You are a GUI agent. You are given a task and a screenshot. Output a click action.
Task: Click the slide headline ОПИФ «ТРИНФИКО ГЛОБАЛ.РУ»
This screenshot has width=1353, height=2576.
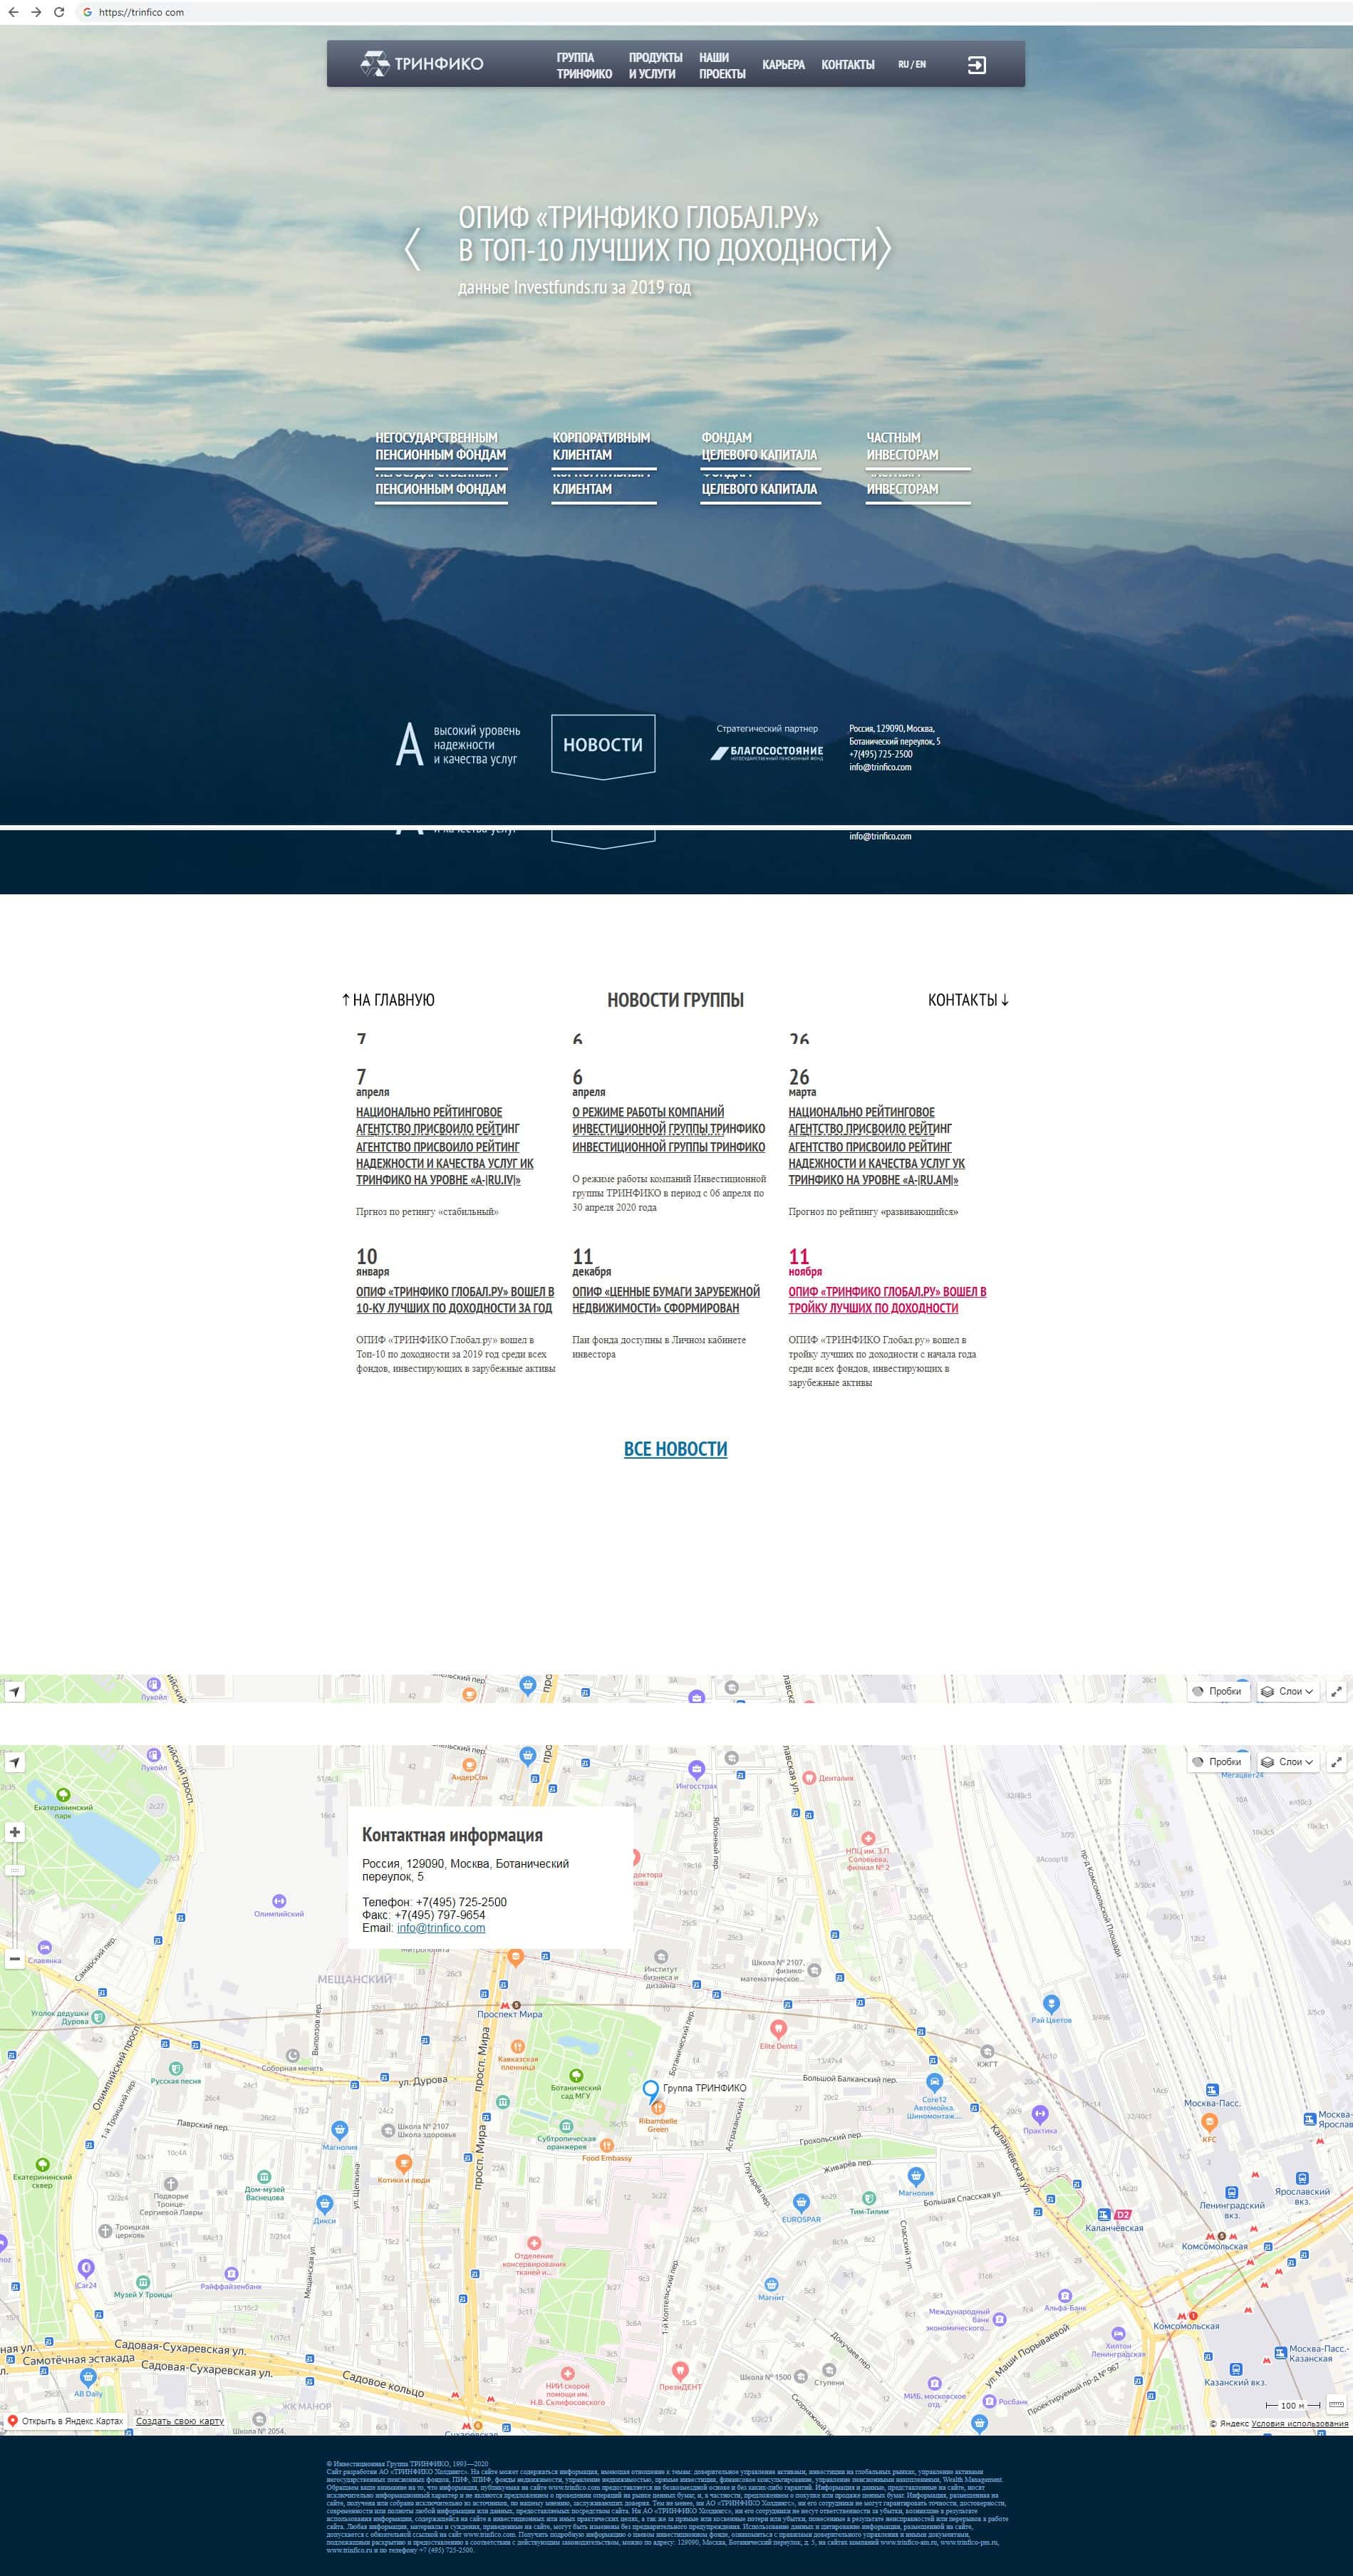pos(638,217)
